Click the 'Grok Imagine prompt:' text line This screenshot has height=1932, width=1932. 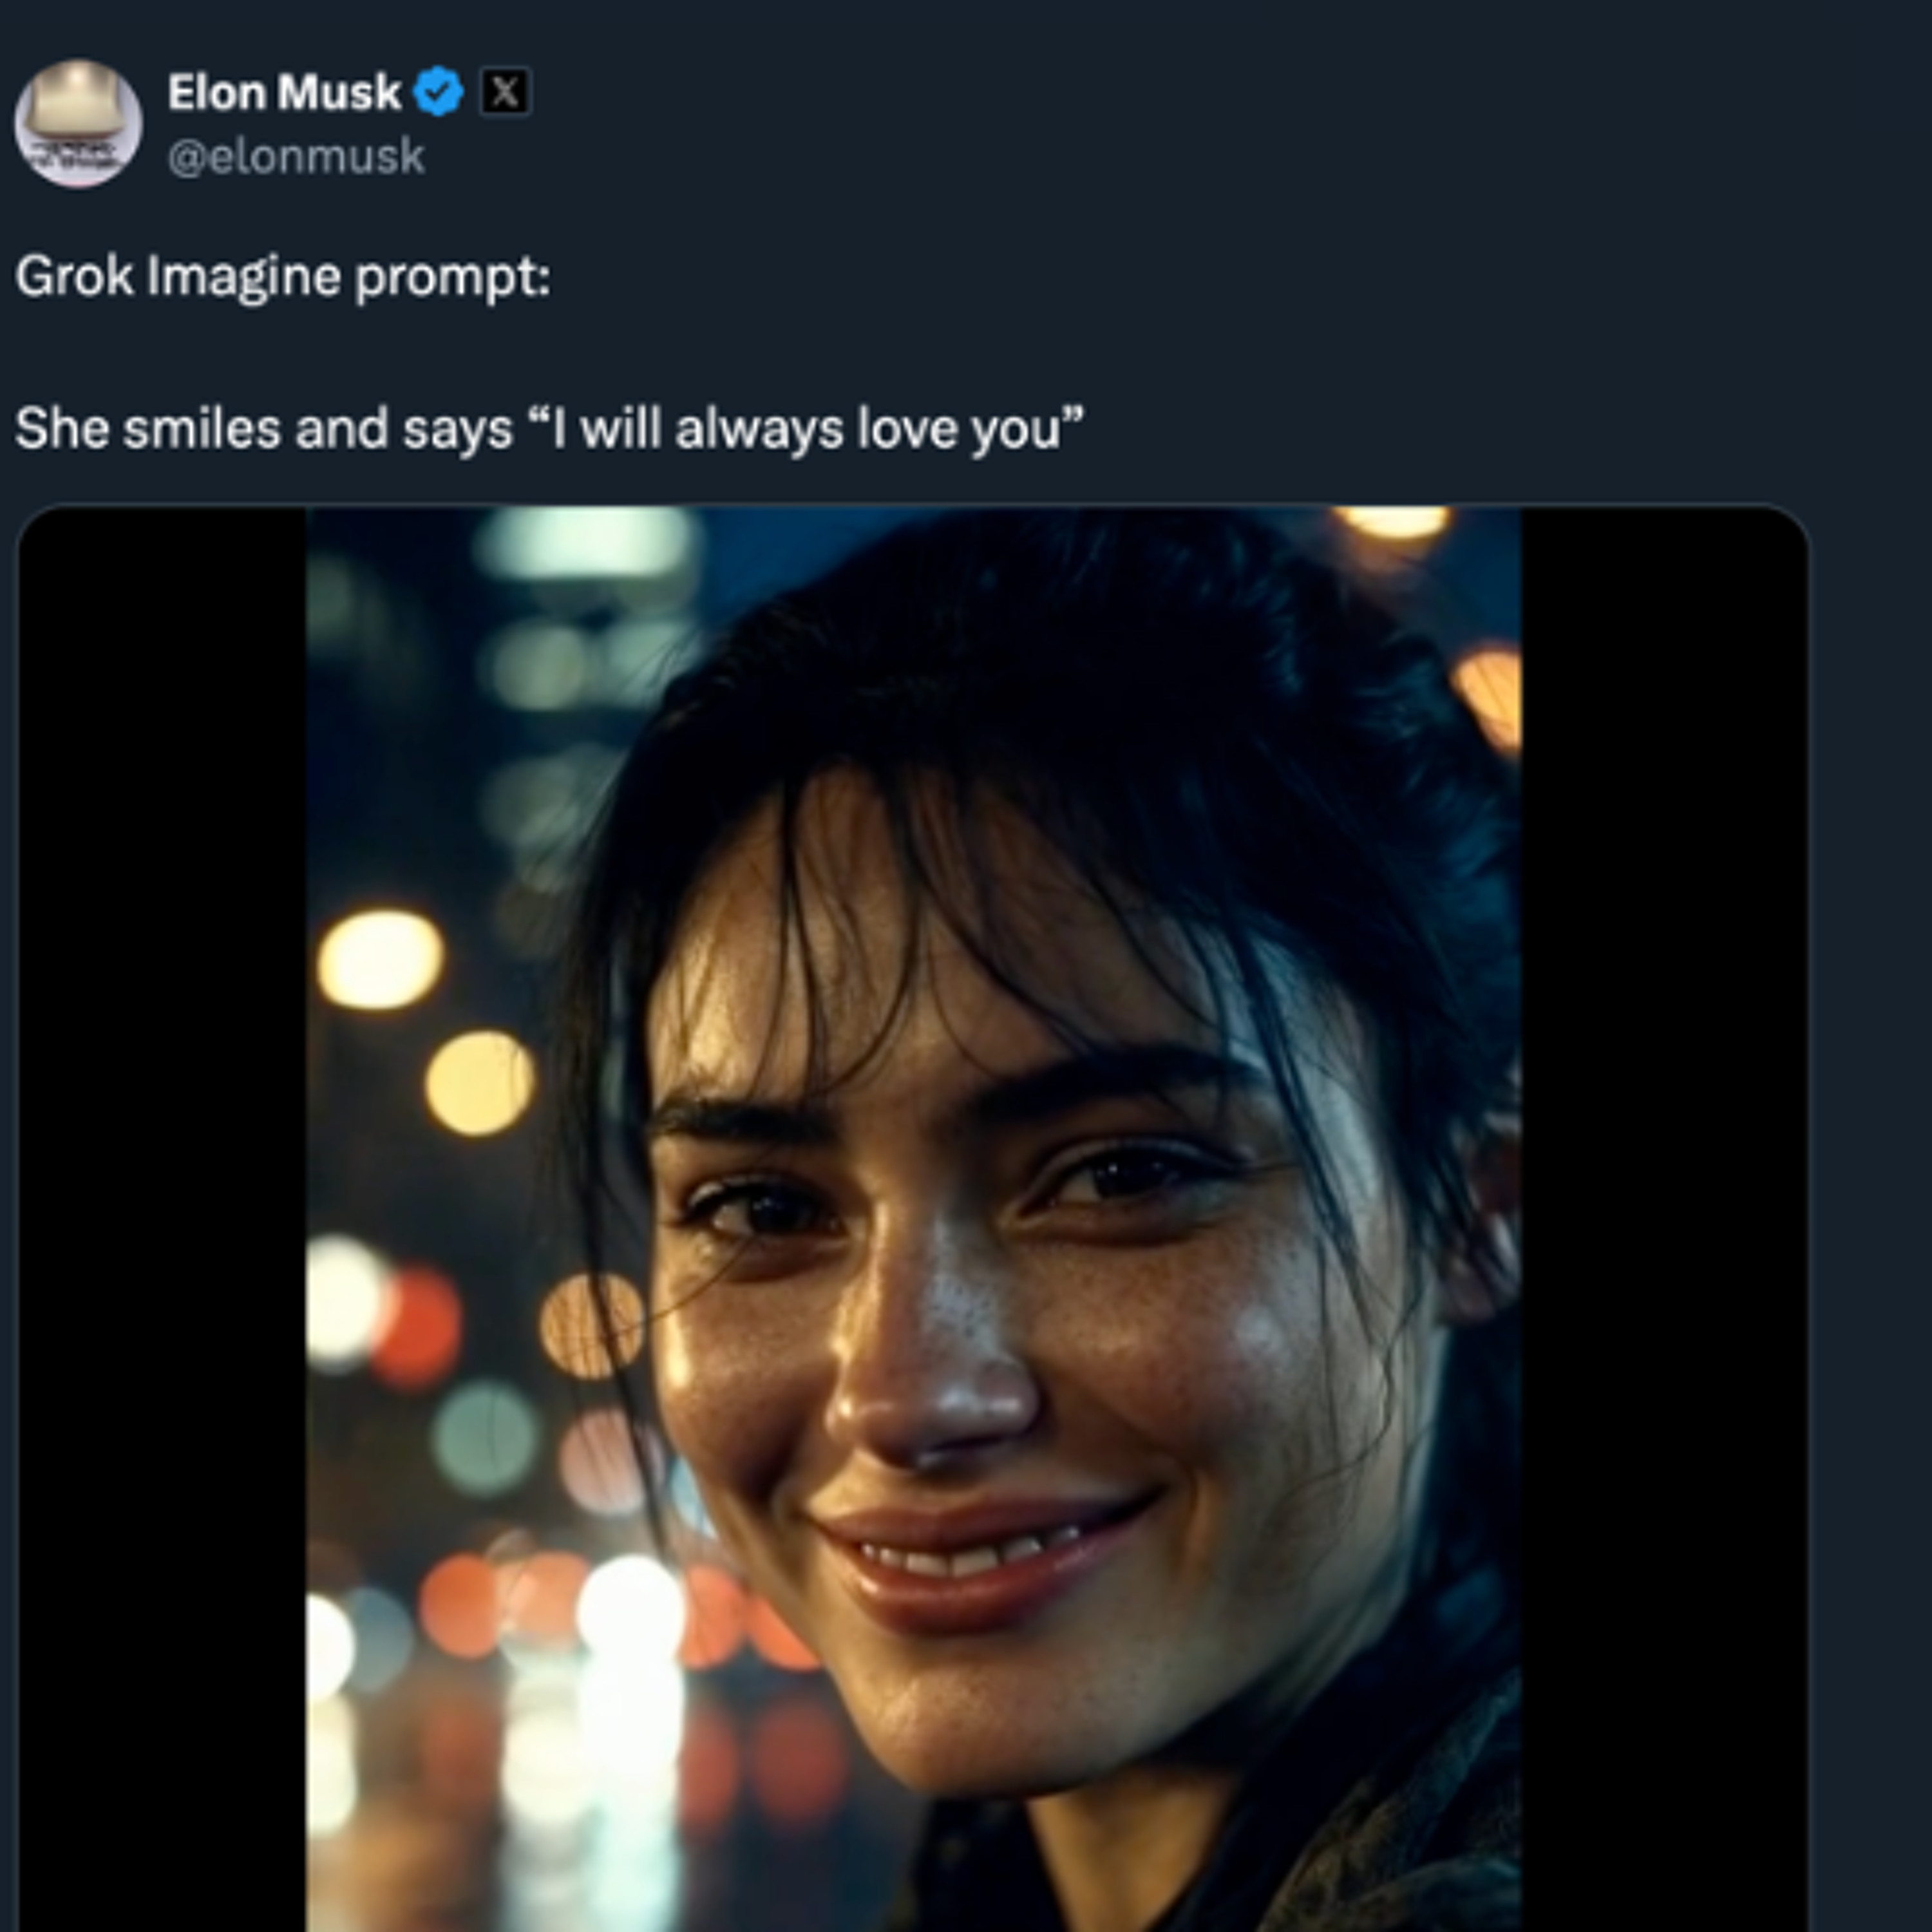point(283,276)
